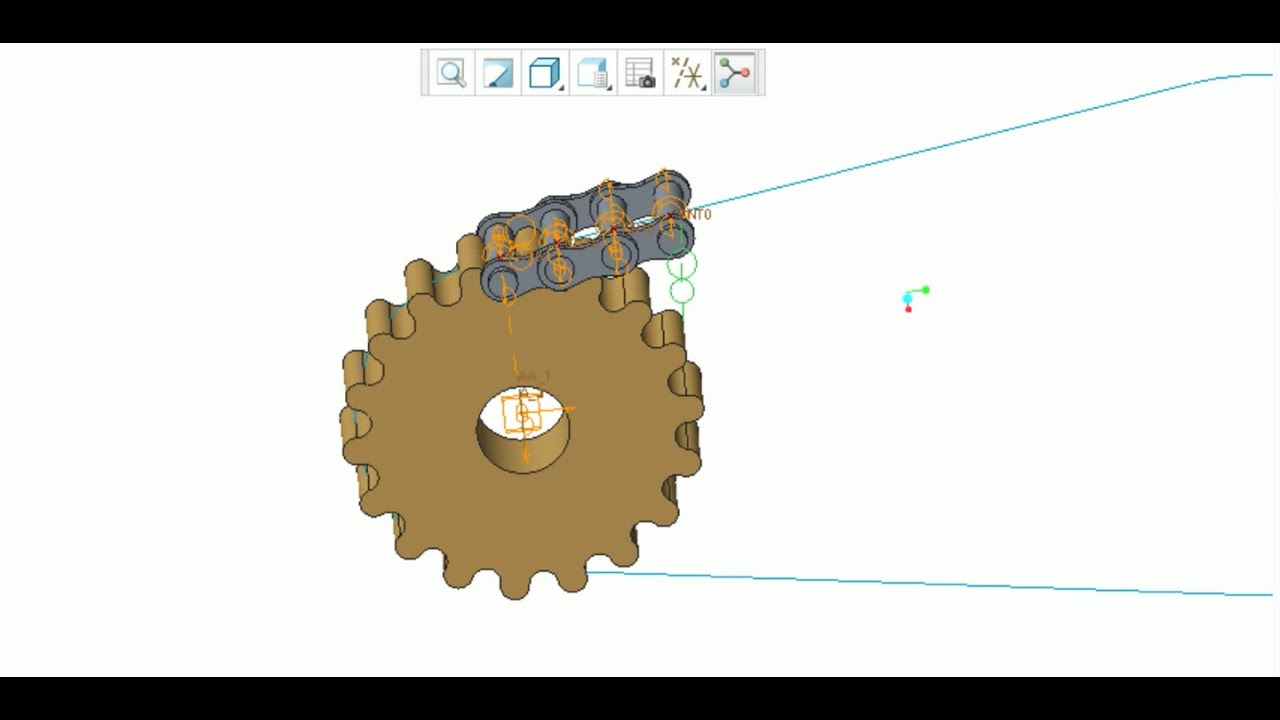Viewport: 1280px width, 720px height.
Task: Open the Datum Display Filters icon
Action: [687, 73]
